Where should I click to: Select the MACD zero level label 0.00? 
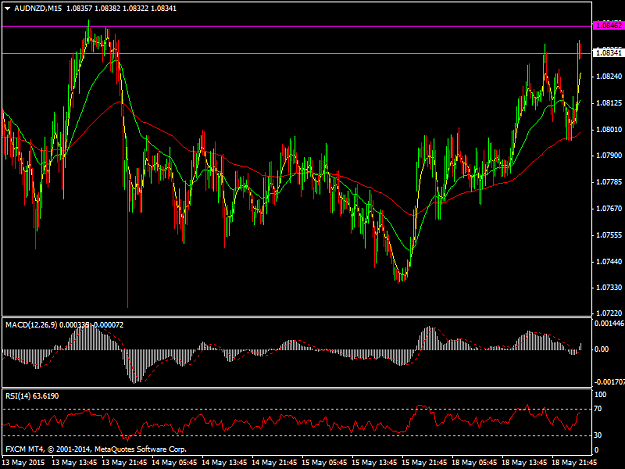click(601, 349)
